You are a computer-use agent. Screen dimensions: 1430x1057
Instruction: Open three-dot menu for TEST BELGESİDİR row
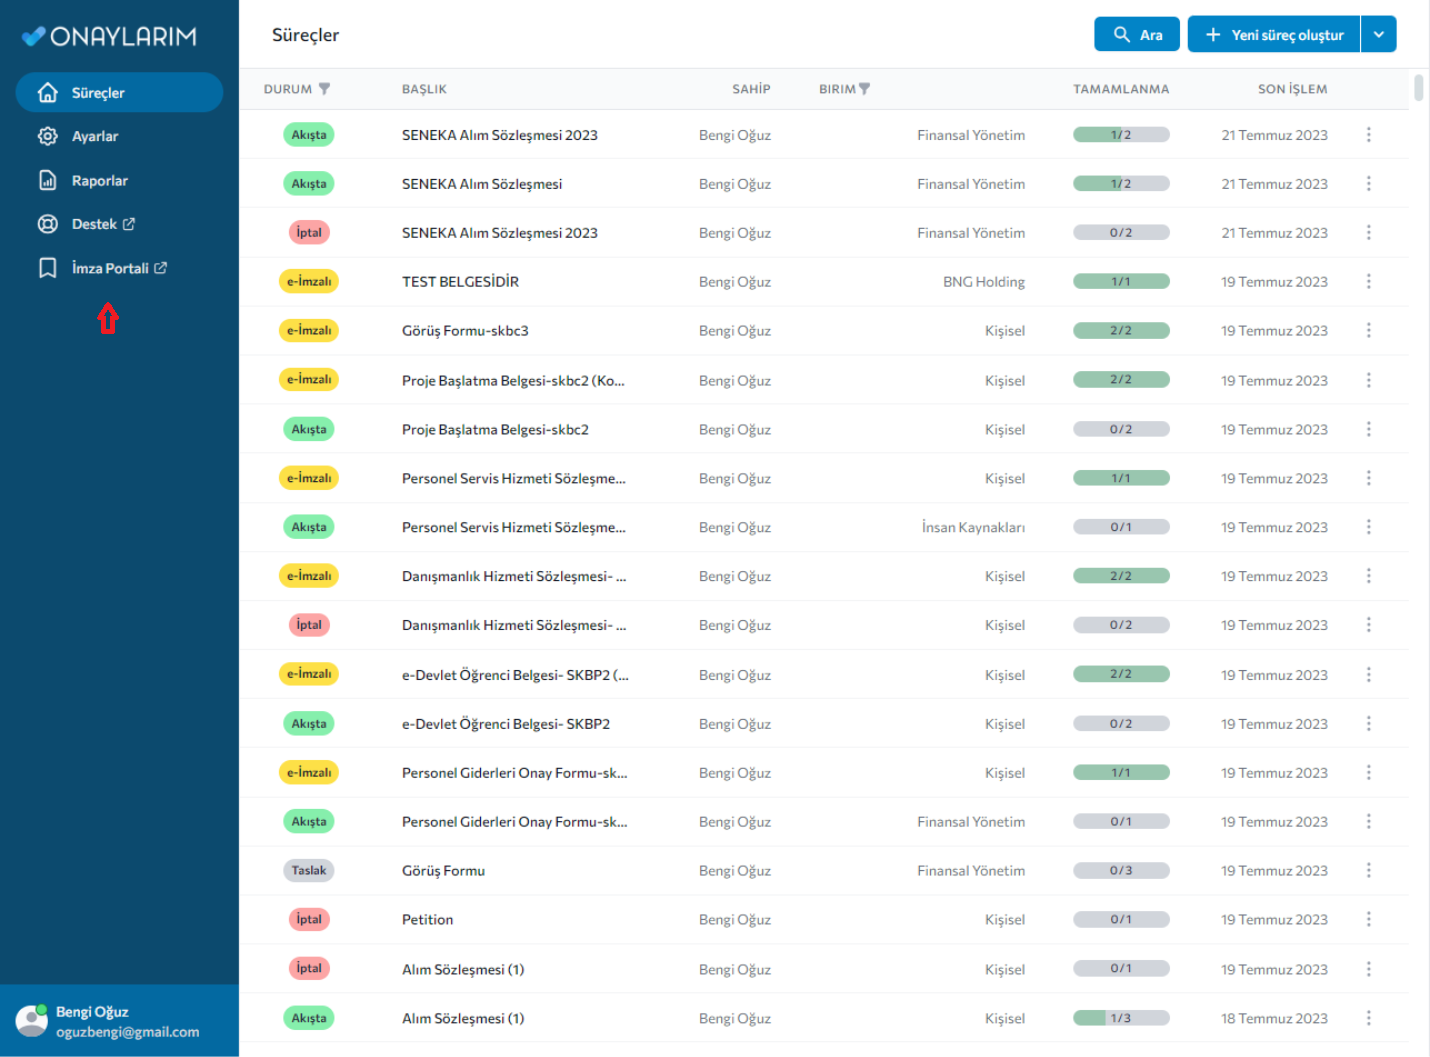[x=1368, y=282]
